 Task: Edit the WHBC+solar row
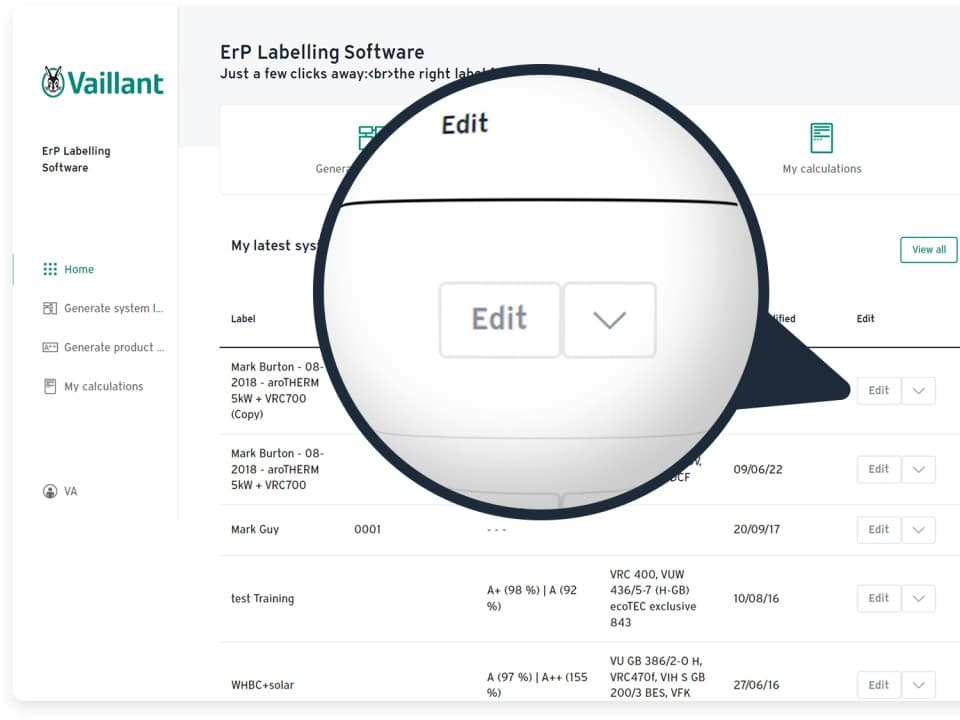pyautogui.click(x=878, y=685)
